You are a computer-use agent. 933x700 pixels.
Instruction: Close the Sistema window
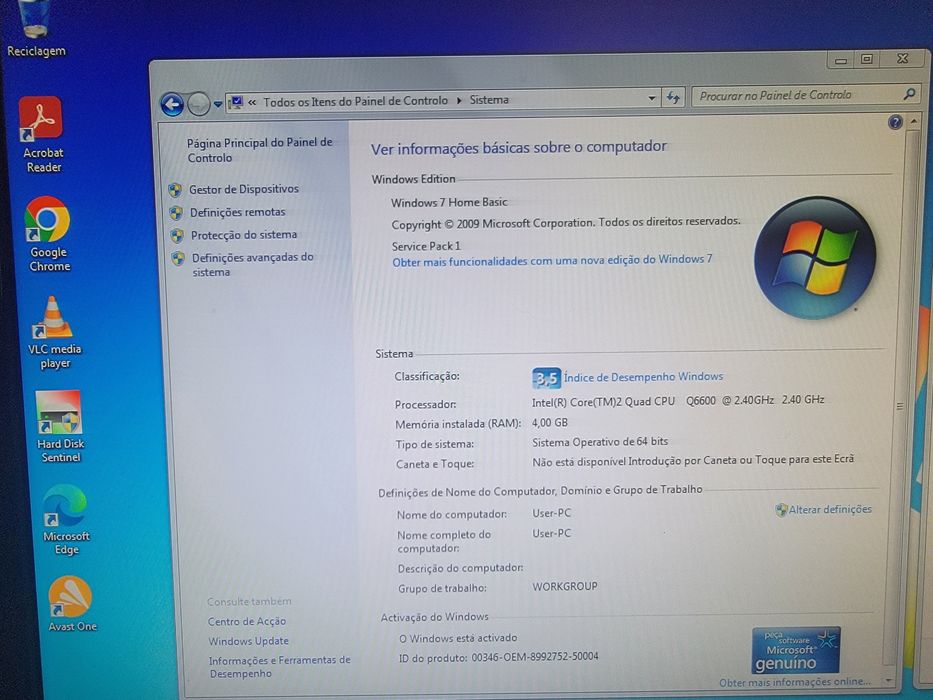902,58
